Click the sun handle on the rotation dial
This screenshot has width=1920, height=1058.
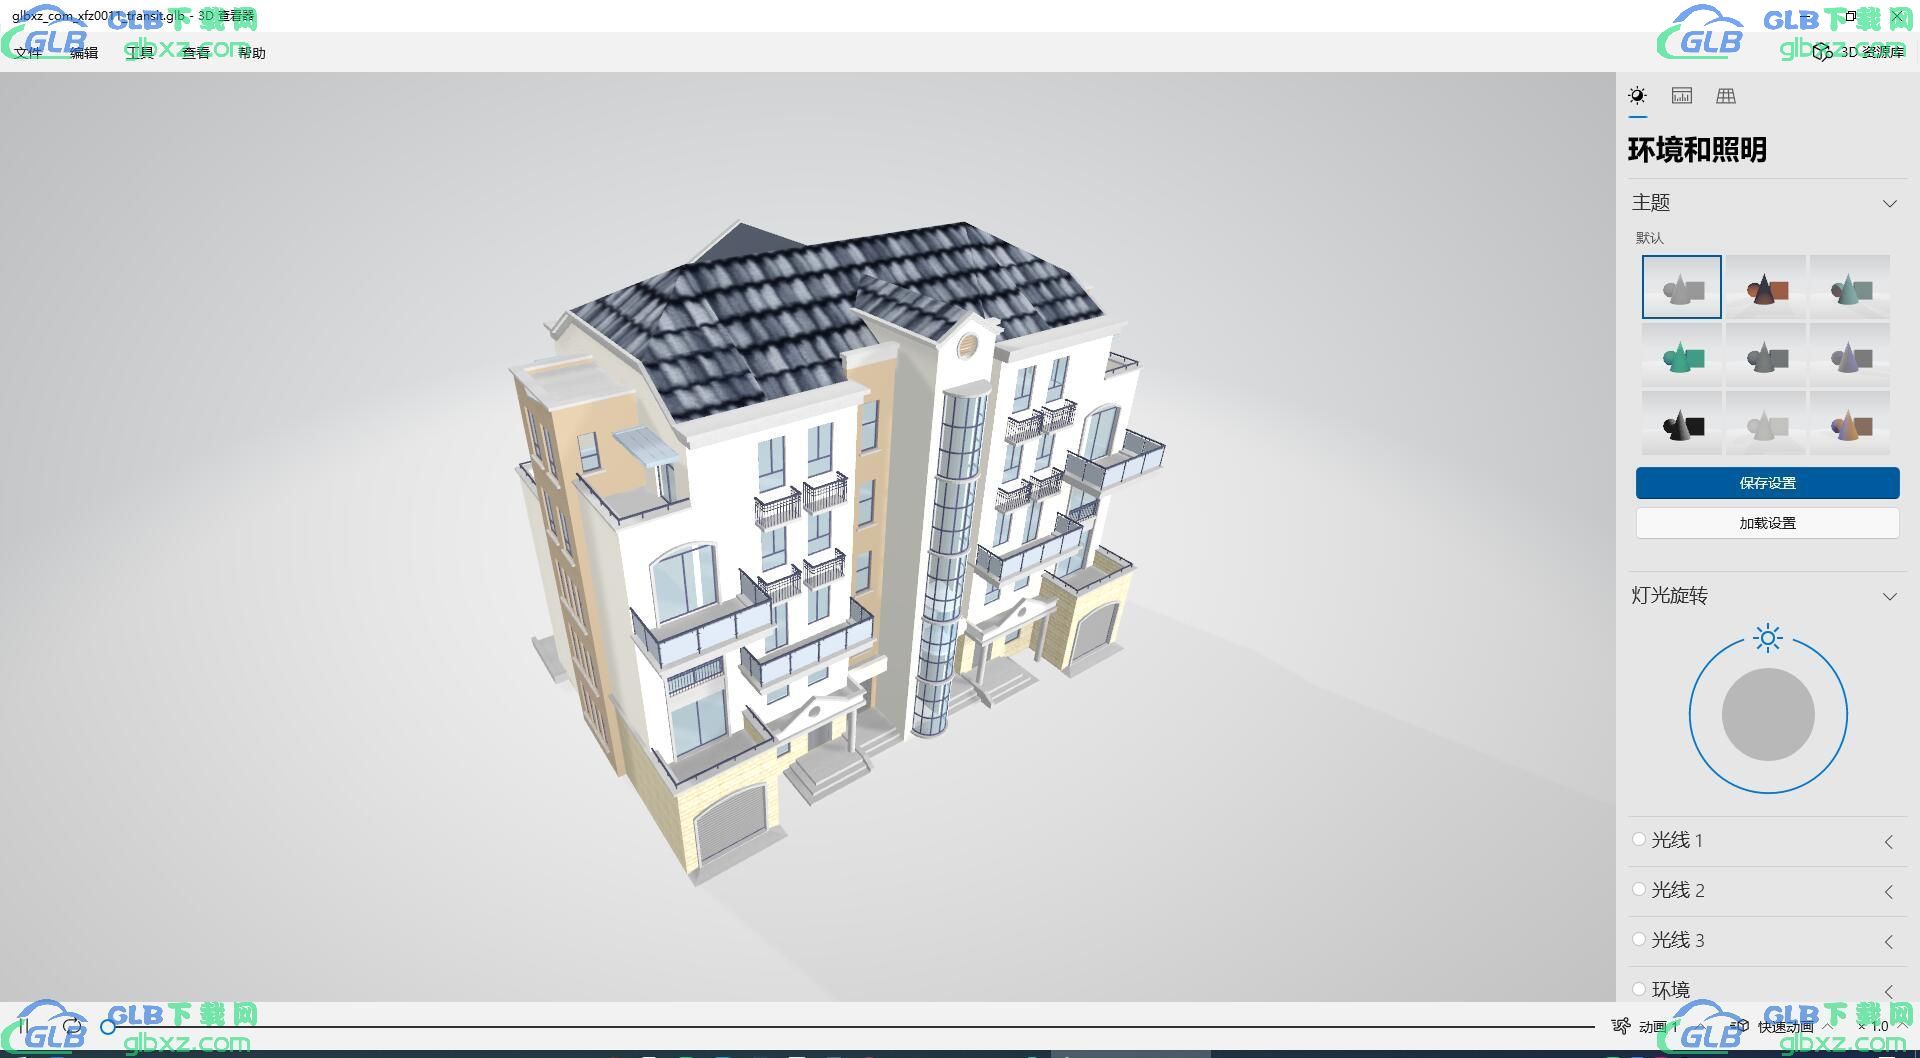(x=1768, y=638)
